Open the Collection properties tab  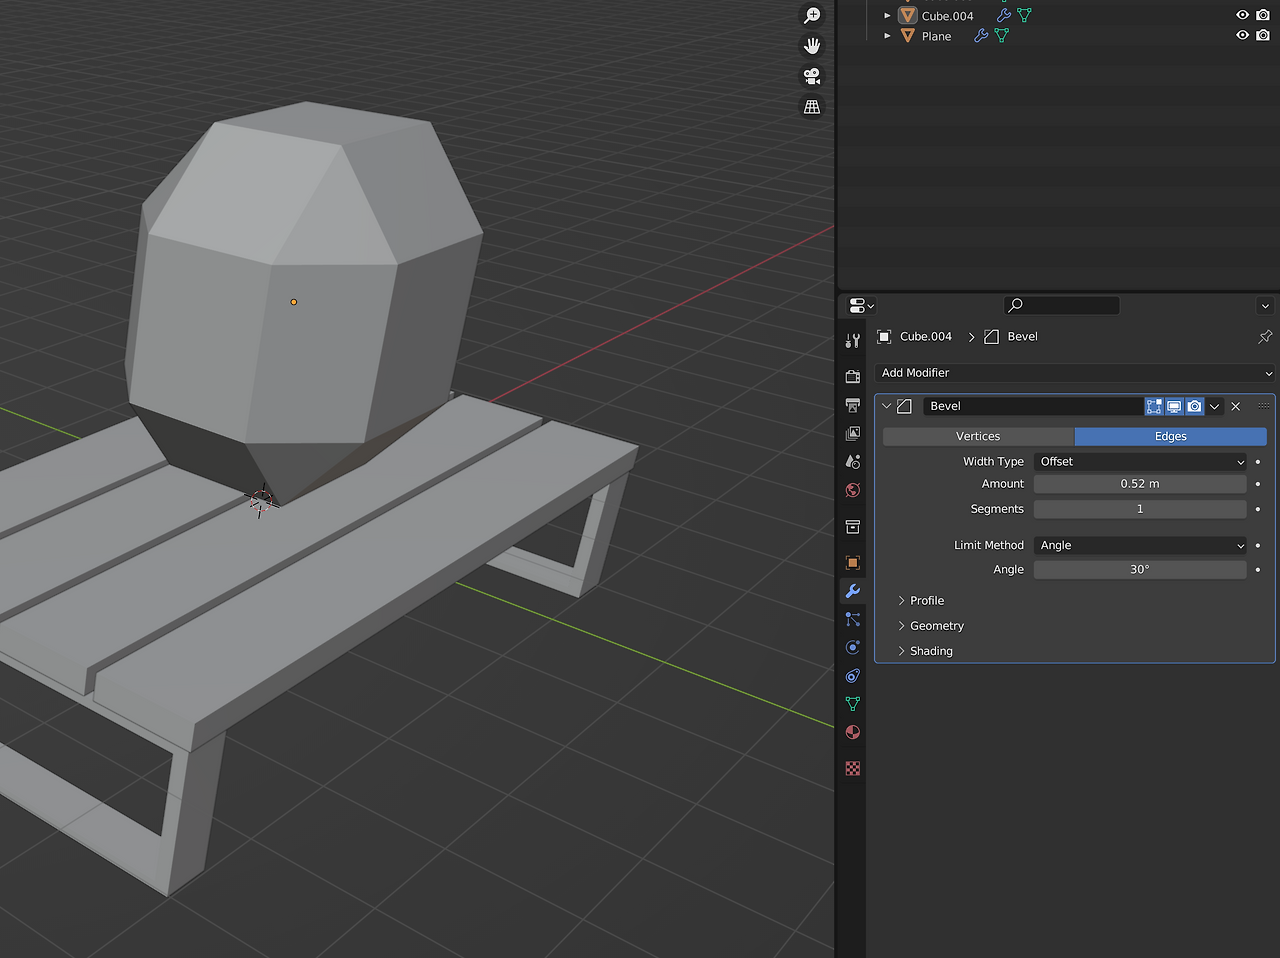853,527
